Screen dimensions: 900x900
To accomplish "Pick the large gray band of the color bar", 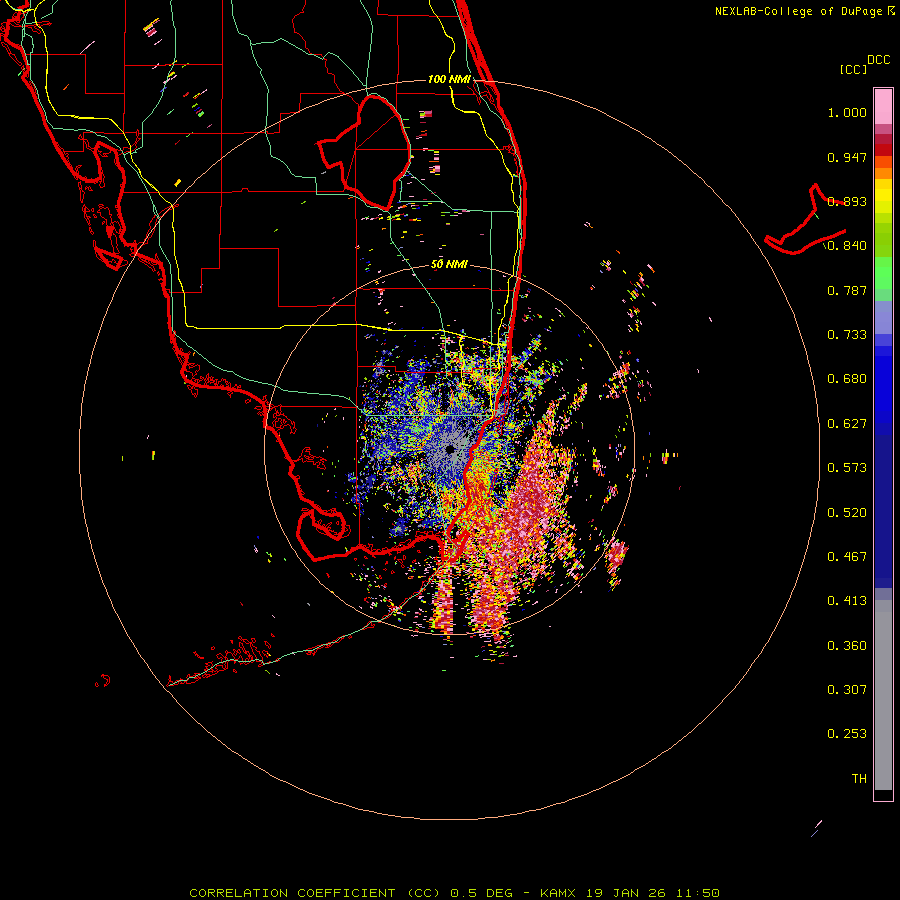I will [883, 695].
